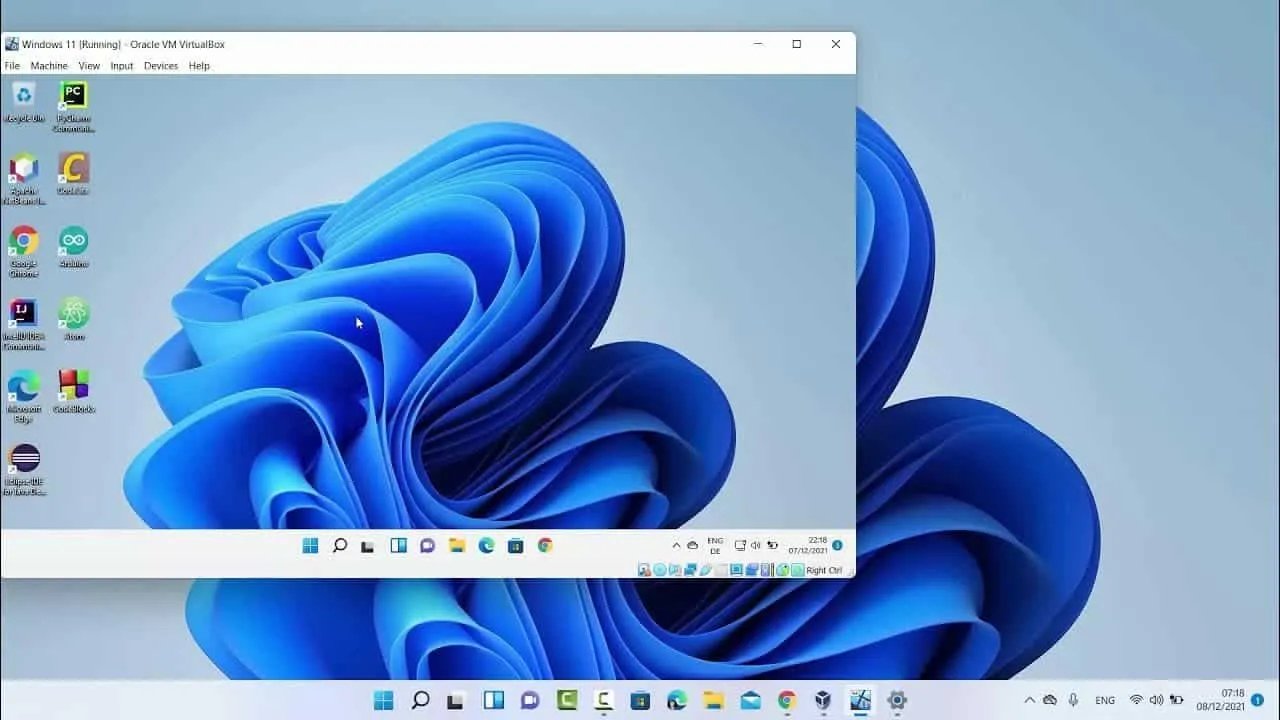Expand hidden icons in the guest tray
This screenshot has width=1280, height=720.
pyautogui.click(x=676, y=545)
